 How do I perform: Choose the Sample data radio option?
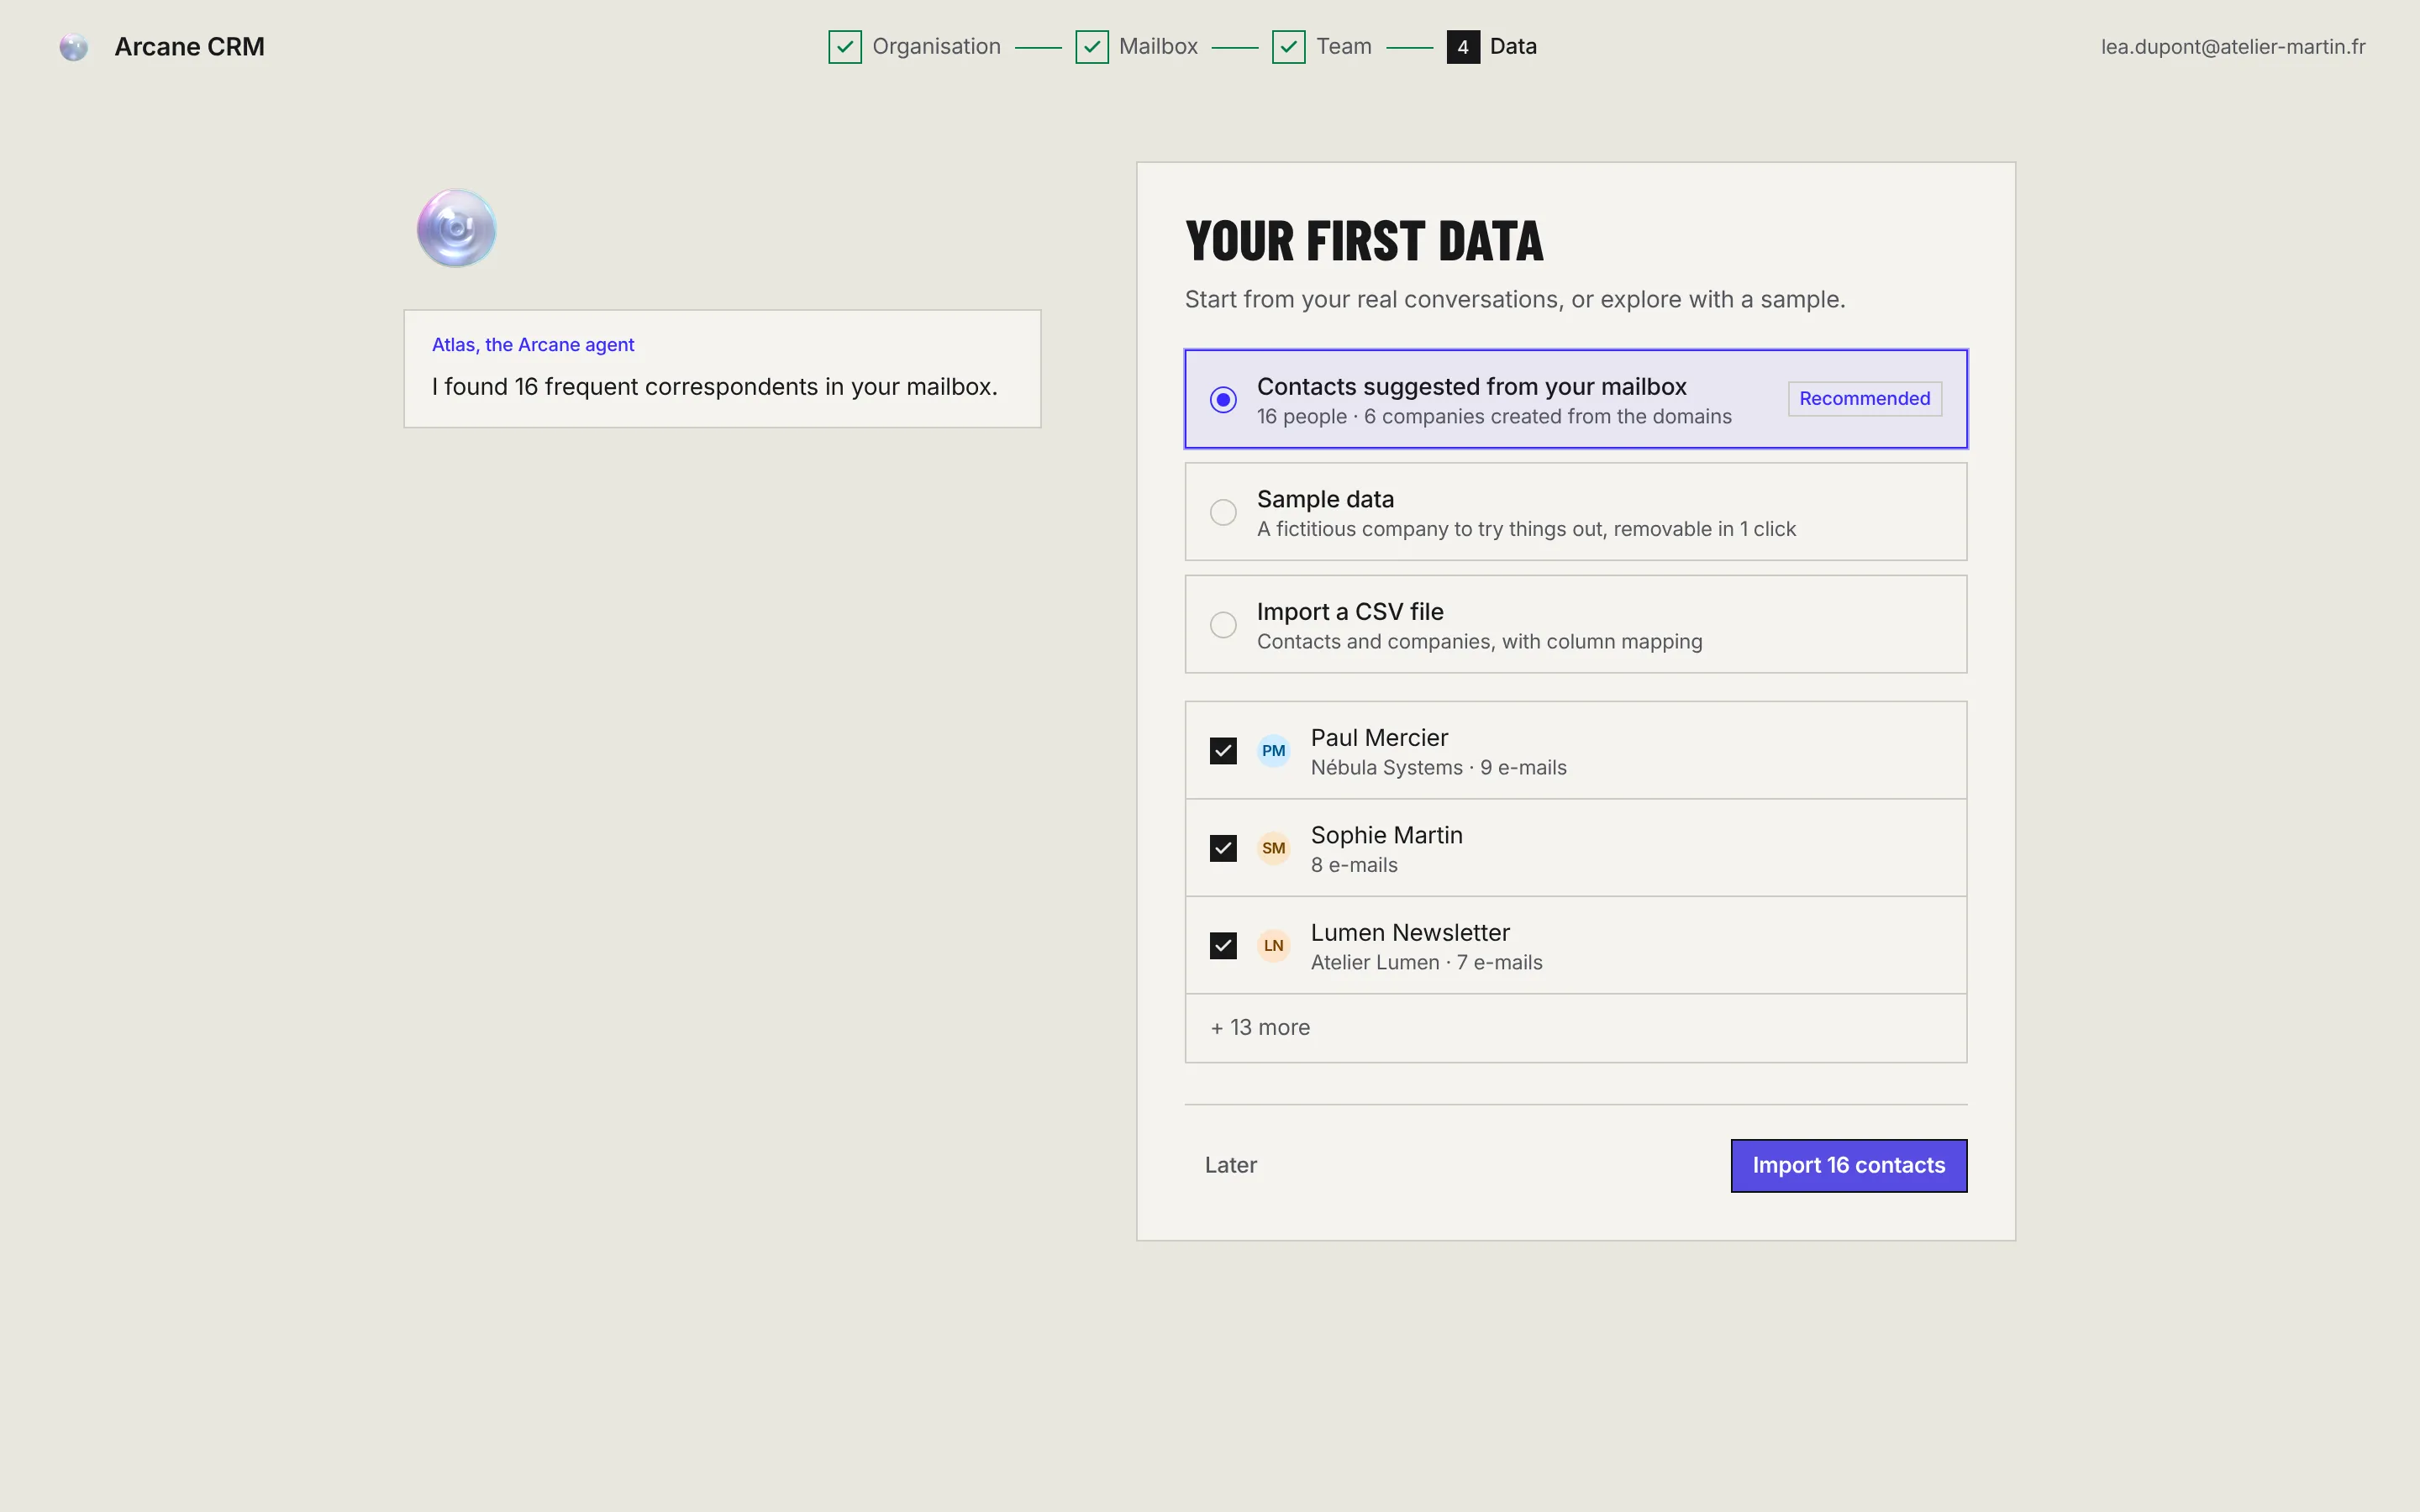pyautogui.click(x=1223, y=512)
